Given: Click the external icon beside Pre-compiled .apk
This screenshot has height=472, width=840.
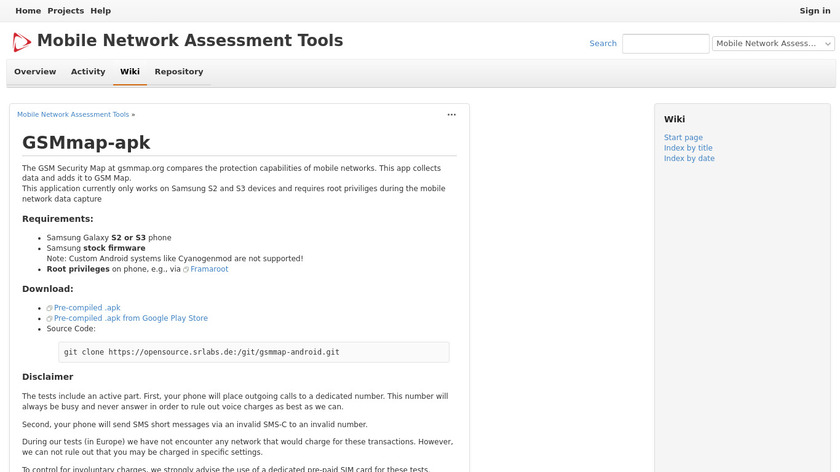Looking at the screenshot, I should coord(49,308).
